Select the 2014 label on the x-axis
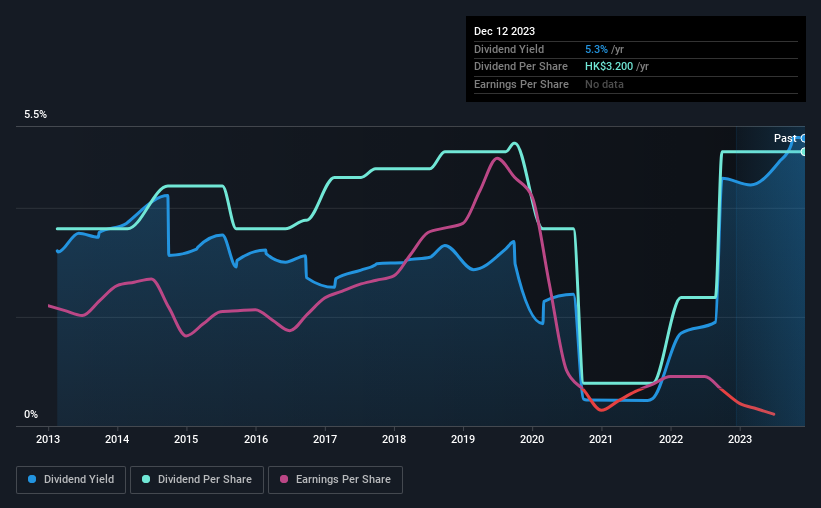Image resolution: width=821 pixels, height=508 pixels. [117, 439]
